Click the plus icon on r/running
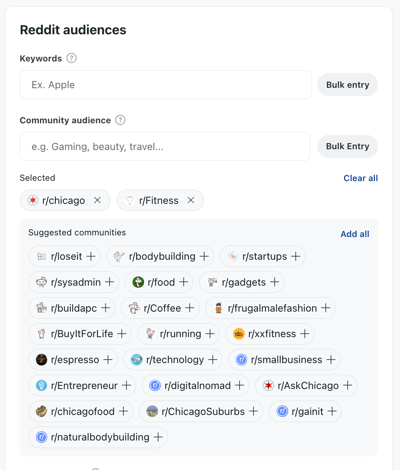The image size is (400, 470). (210, 333)
